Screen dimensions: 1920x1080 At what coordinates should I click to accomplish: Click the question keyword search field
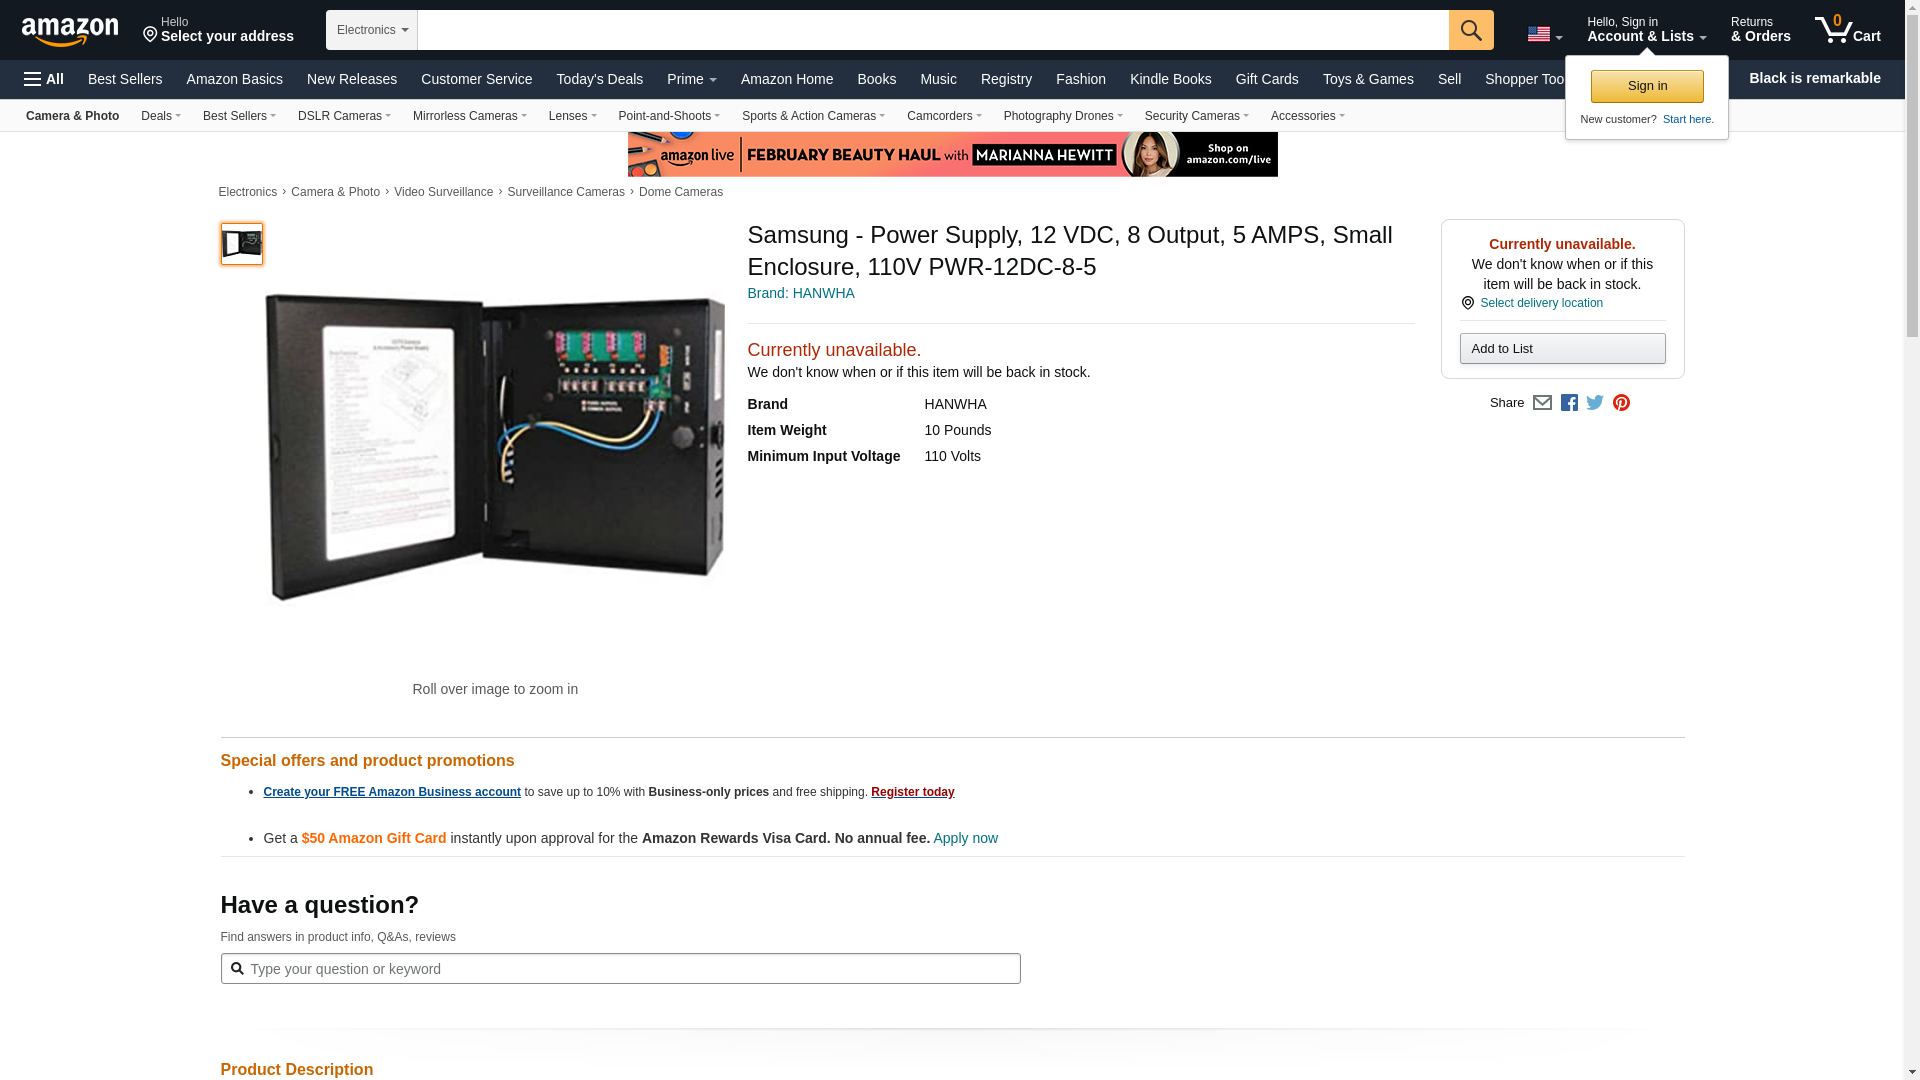coord(620,968)
